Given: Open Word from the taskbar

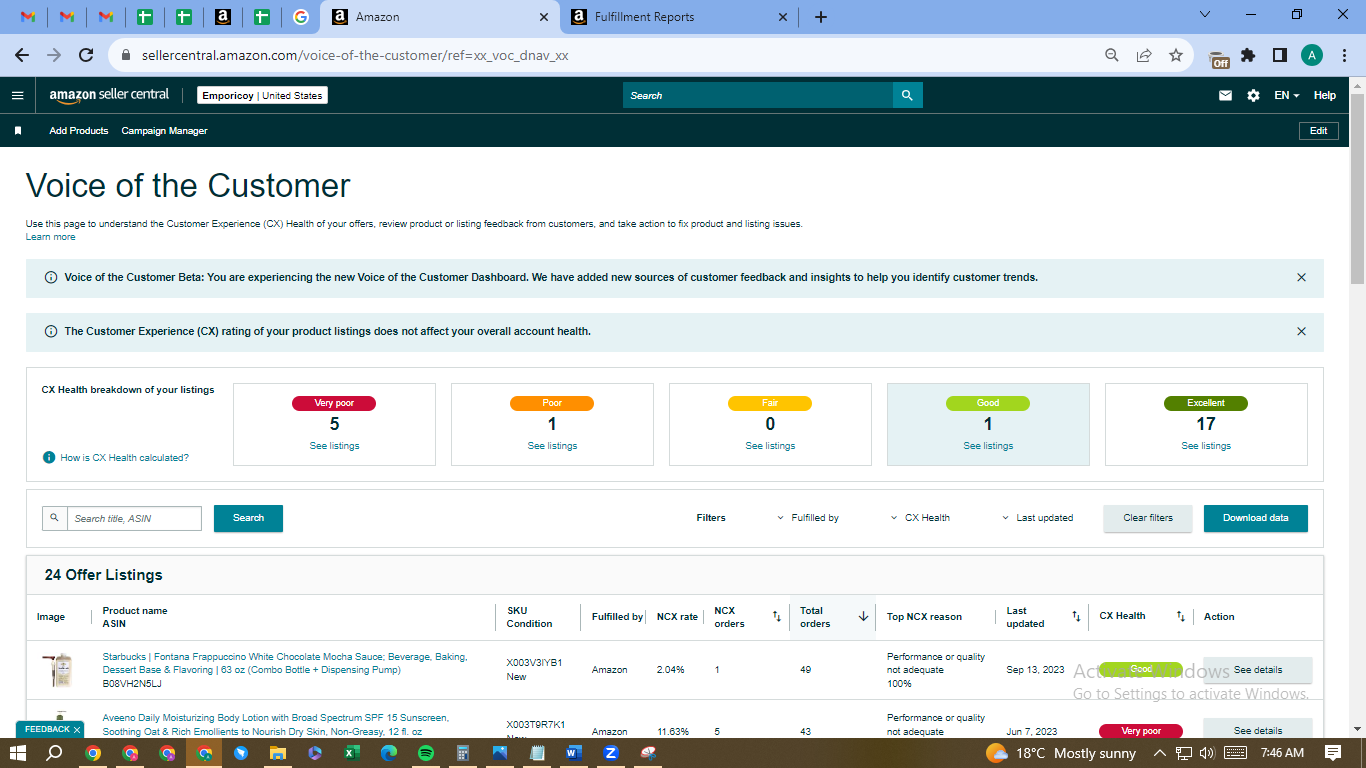Looking at the screenshot, I should coord(573,752).
